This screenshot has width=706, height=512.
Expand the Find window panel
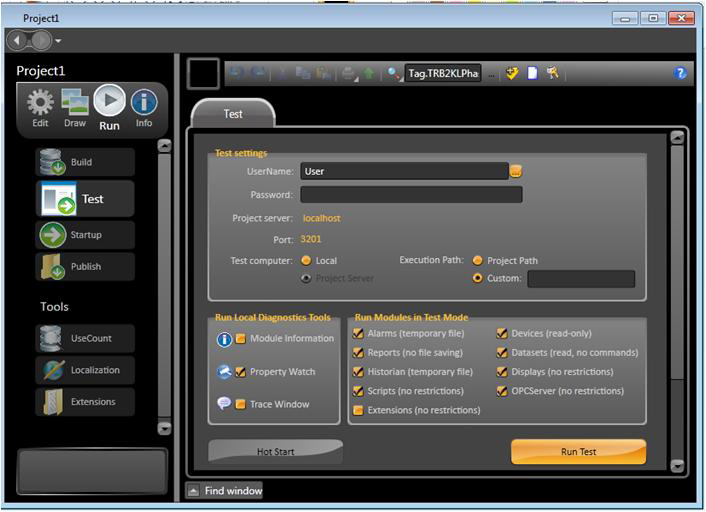coord(194,491)
